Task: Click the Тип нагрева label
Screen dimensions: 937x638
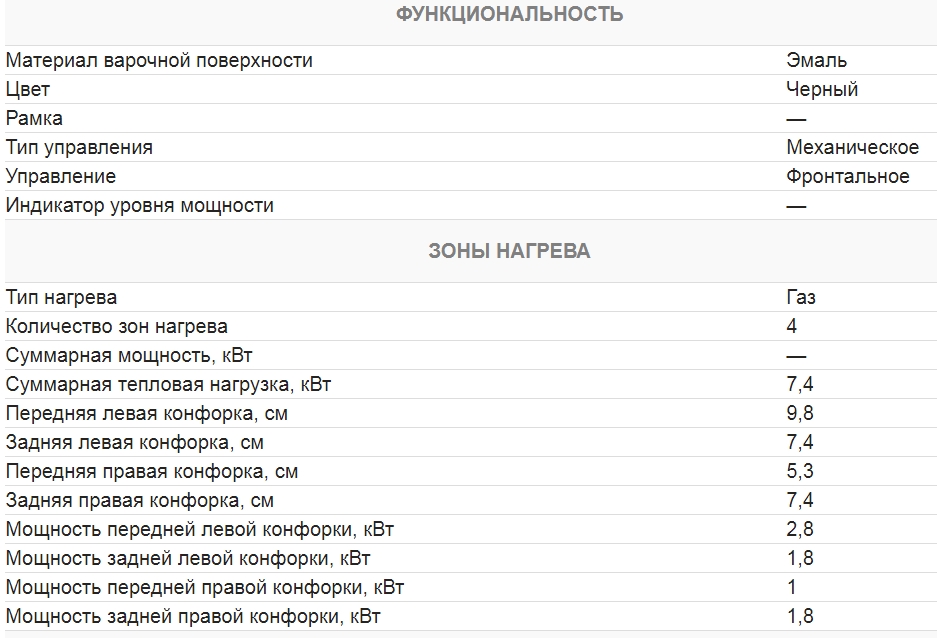Action: tap(61, 298)
